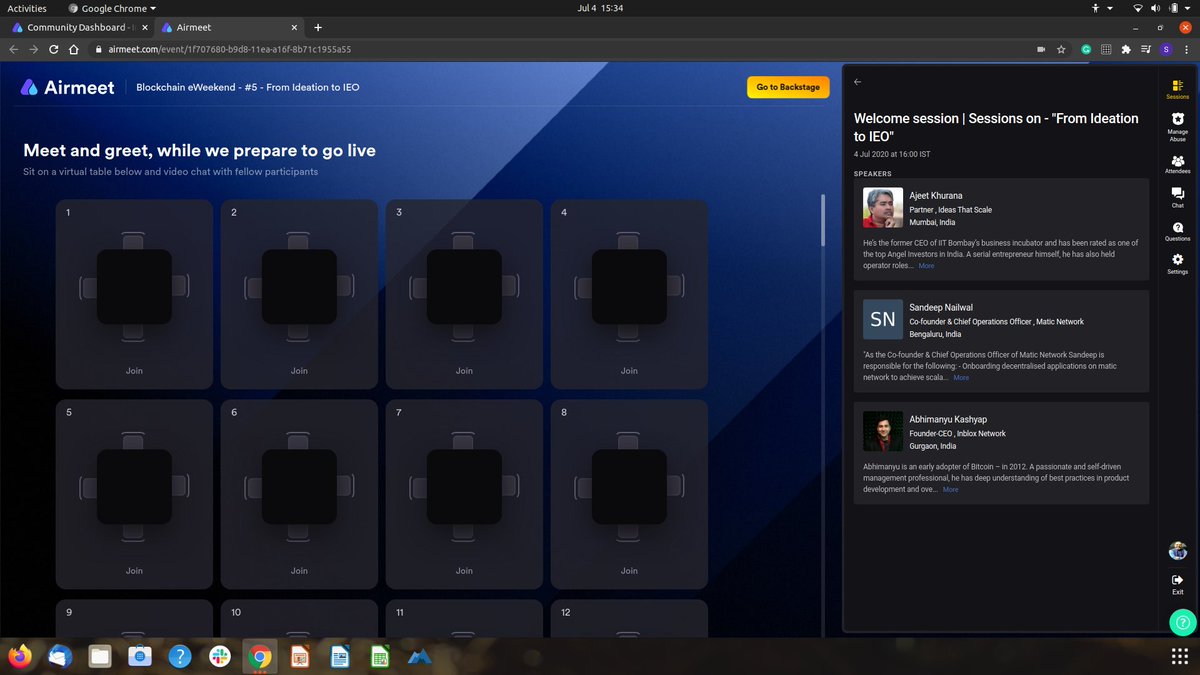Open the Activities overview

point(27,8)
